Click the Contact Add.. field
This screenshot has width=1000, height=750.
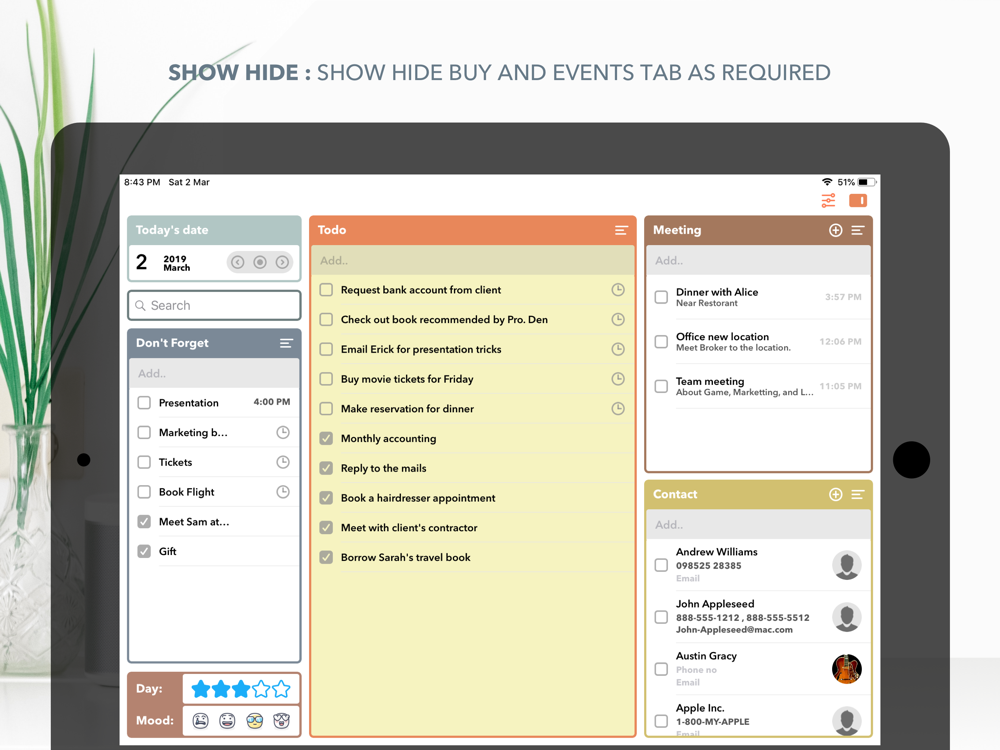(758, 525)
